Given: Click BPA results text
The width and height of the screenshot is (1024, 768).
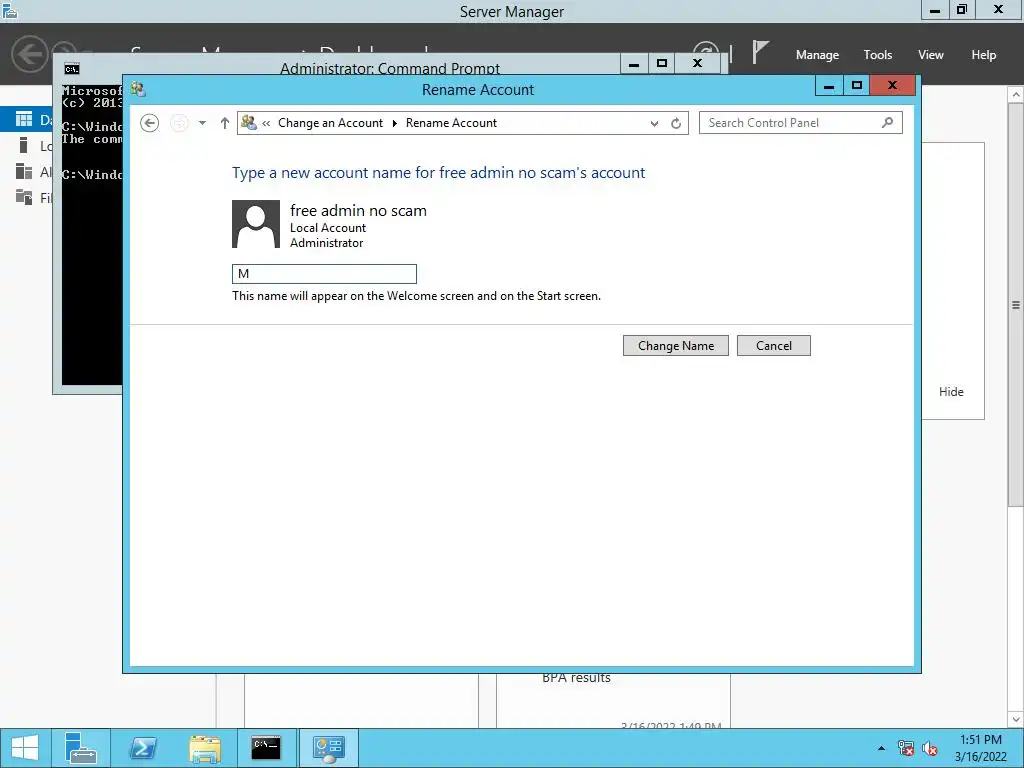Looking at the screenshot, I should pyautogui.click(x=576, y=678).
